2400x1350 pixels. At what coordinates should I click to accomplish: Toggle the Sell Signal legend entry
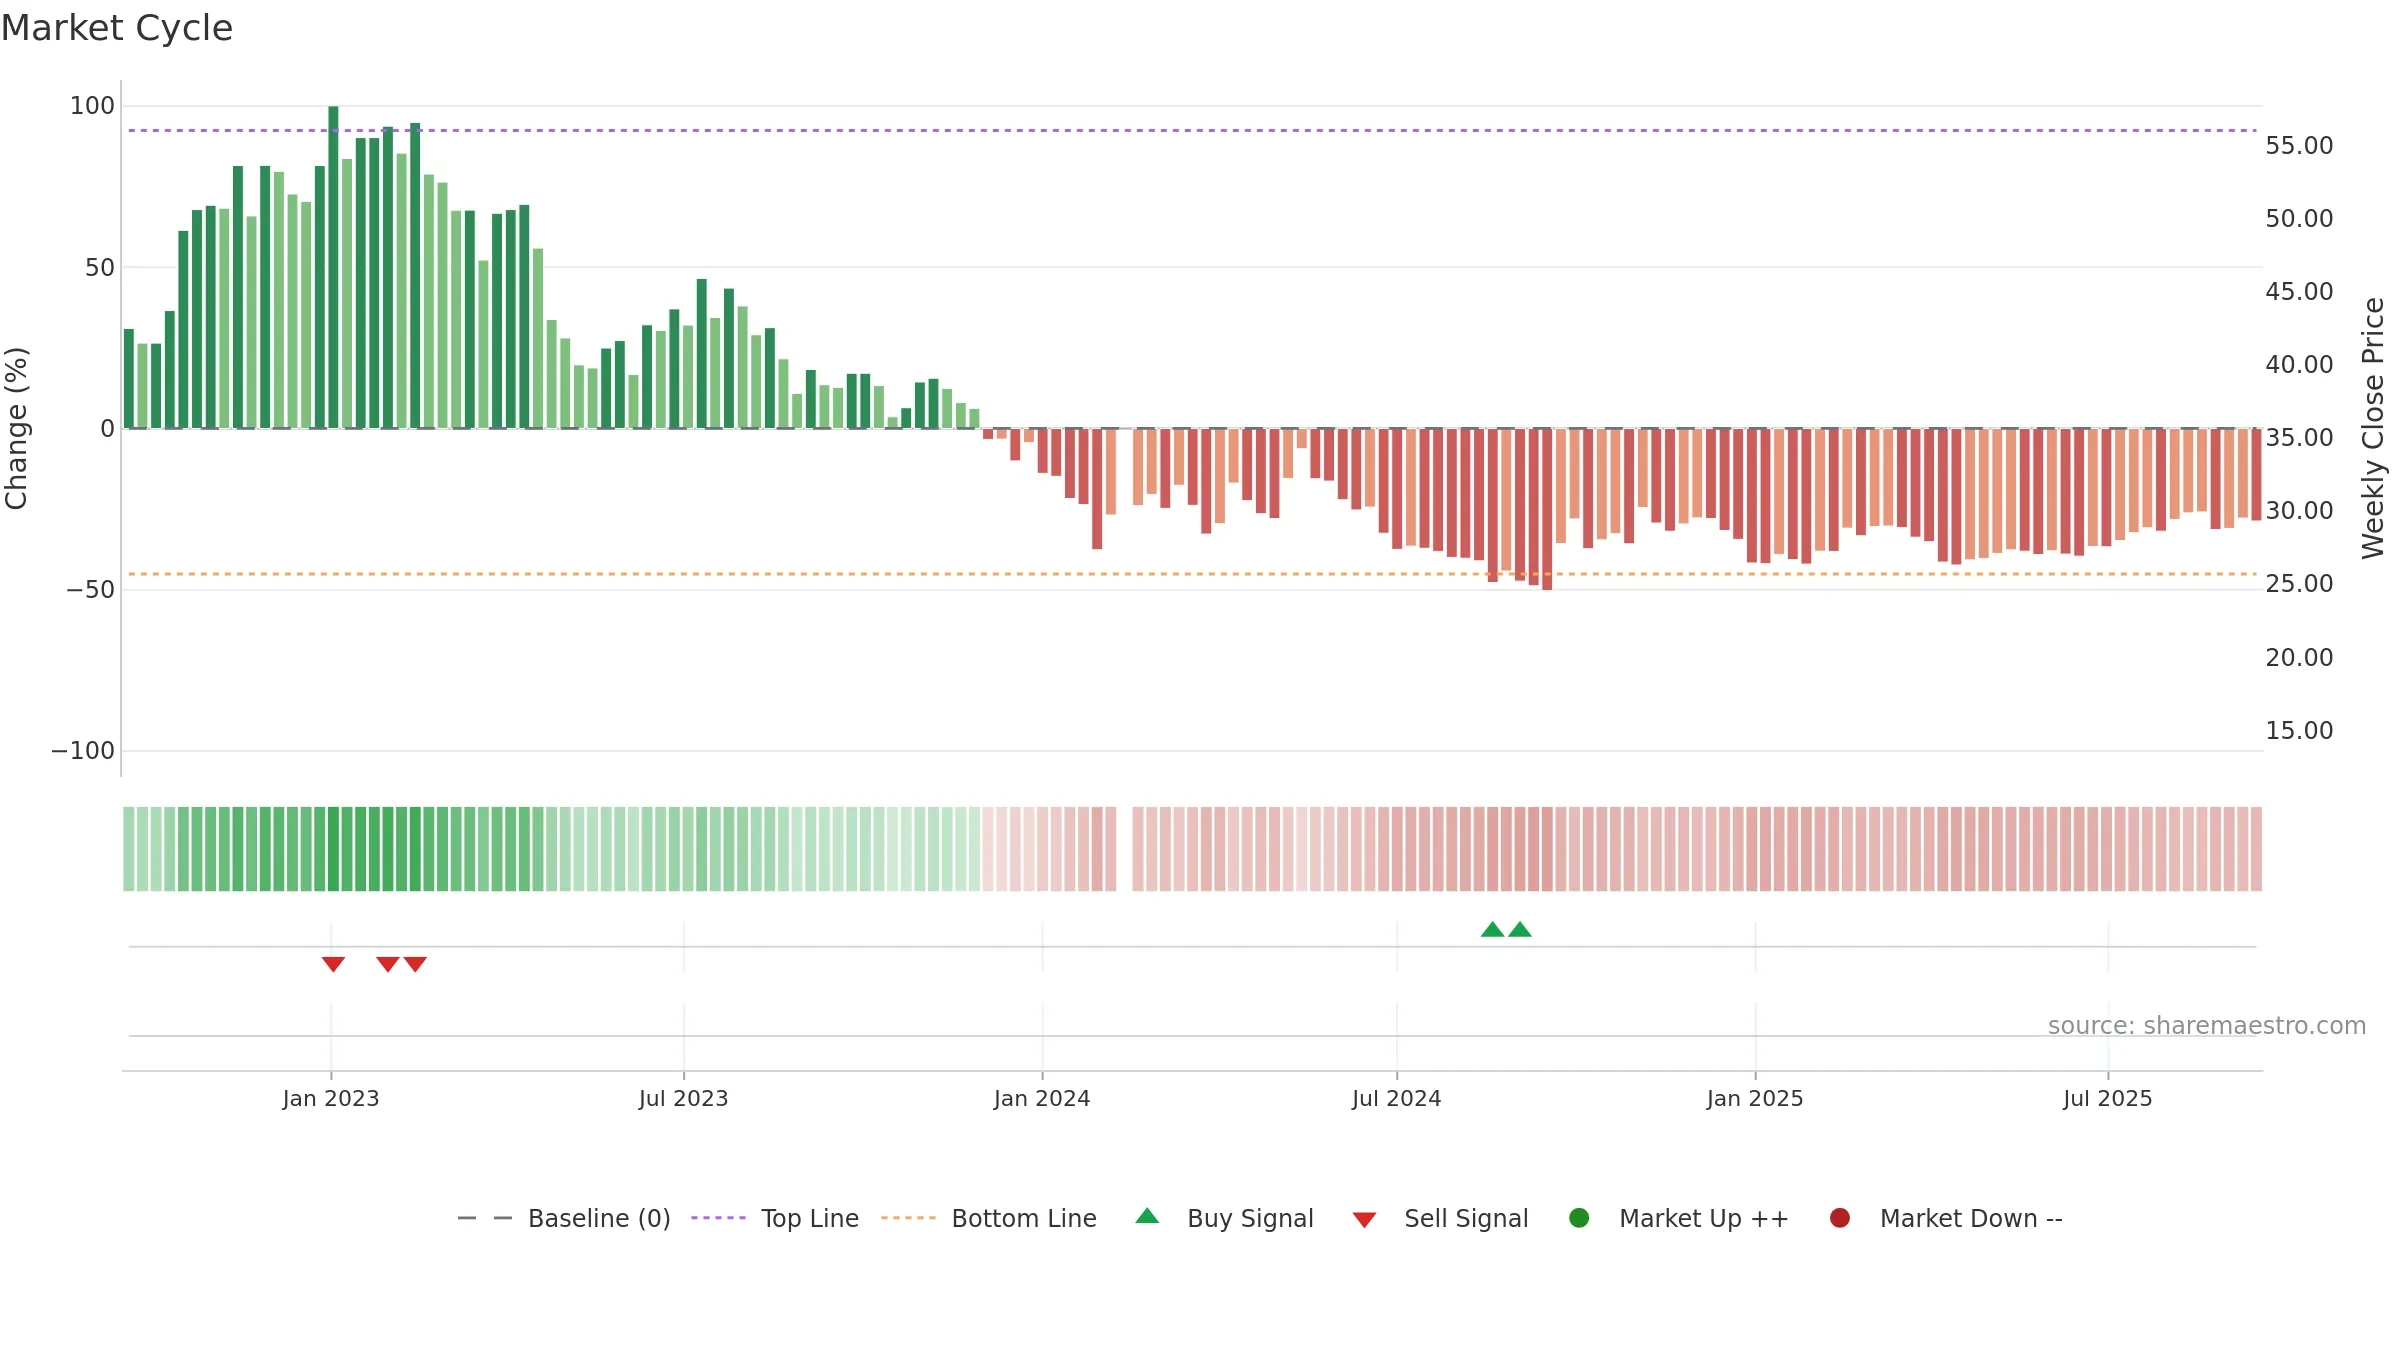(1440, 1218)
